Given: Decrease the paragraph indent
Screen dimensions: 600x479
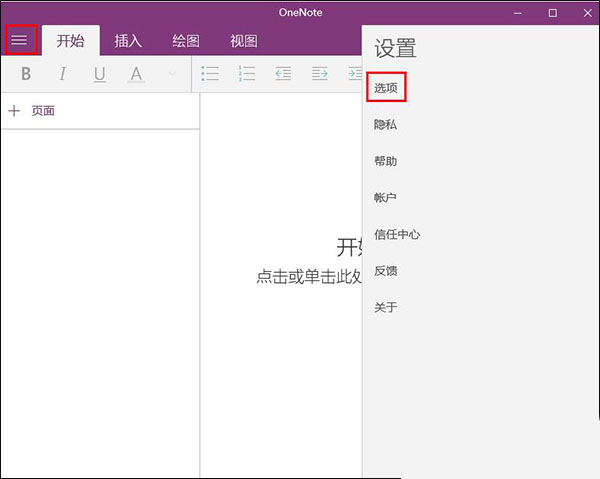Looking at the screenshot, I should point(283,73).
